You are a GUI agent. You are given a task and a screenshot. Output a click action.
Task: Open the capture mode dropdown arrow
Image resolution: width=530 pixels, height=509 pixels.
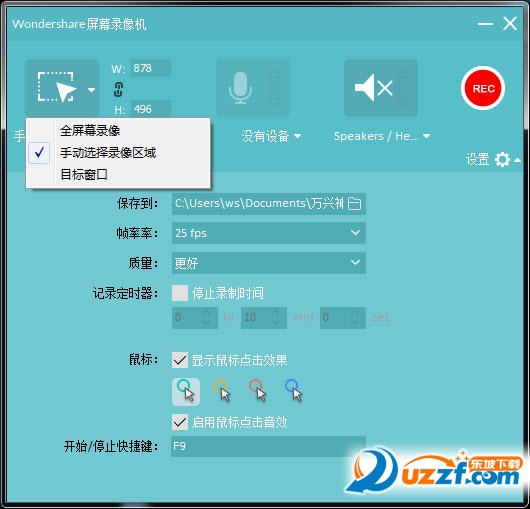pos(91,90)
